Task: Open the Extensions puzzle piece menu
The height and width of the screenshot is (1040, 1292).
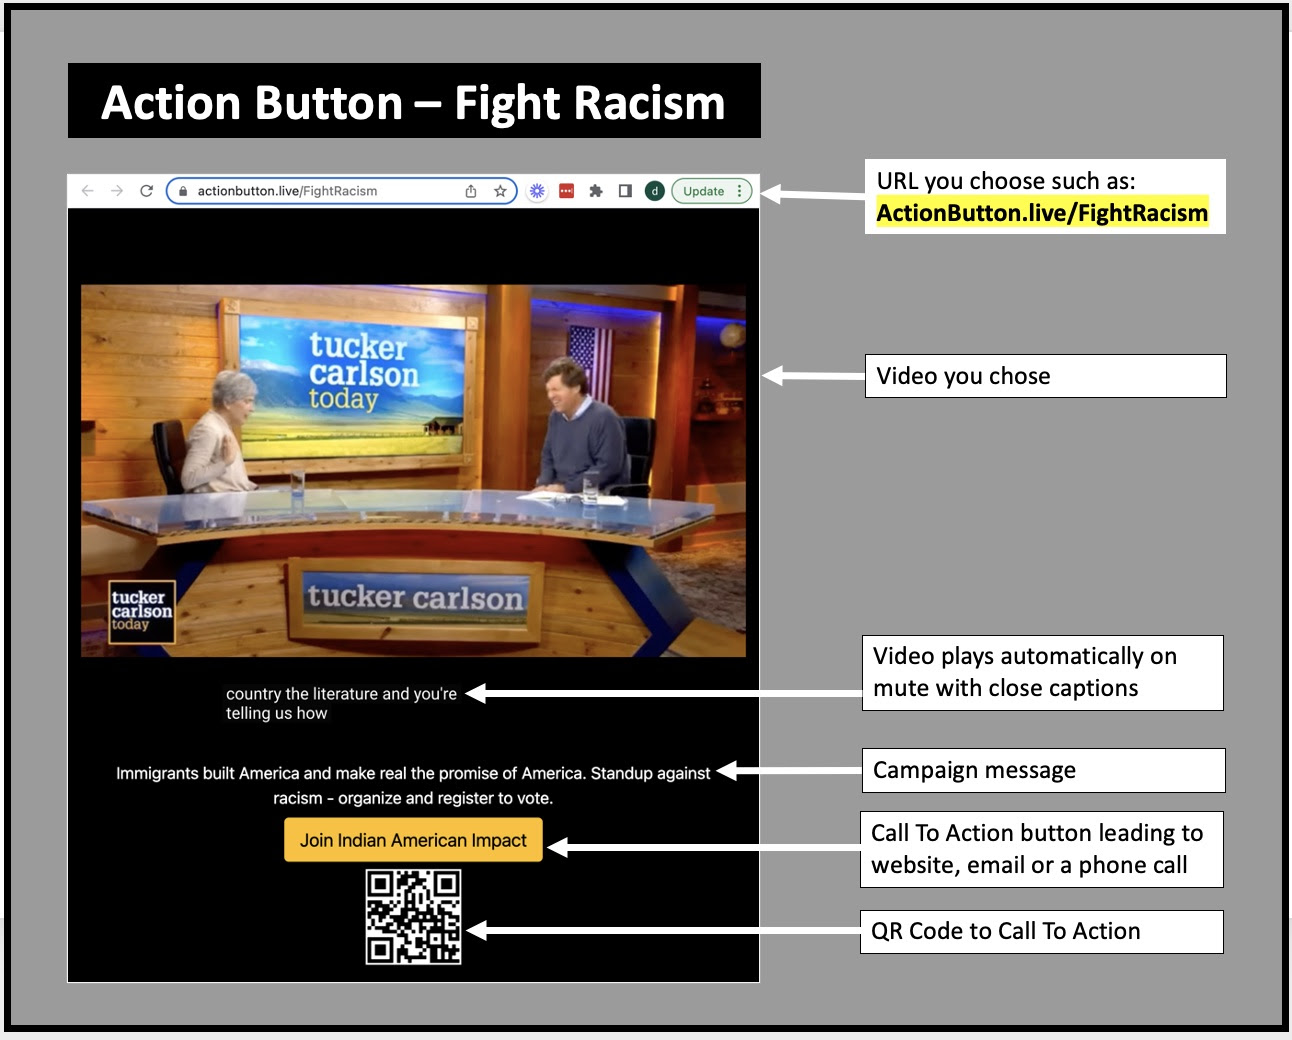Action: [x=596, y=191]
